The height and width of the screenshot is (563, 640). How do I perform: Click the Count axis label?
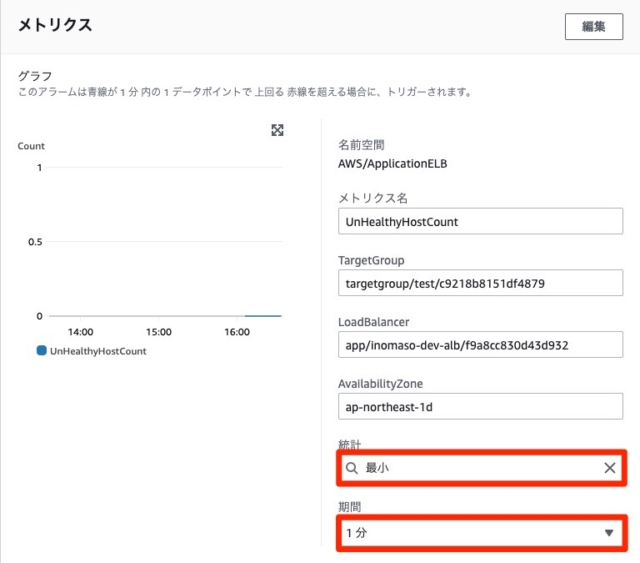point(31,146)
